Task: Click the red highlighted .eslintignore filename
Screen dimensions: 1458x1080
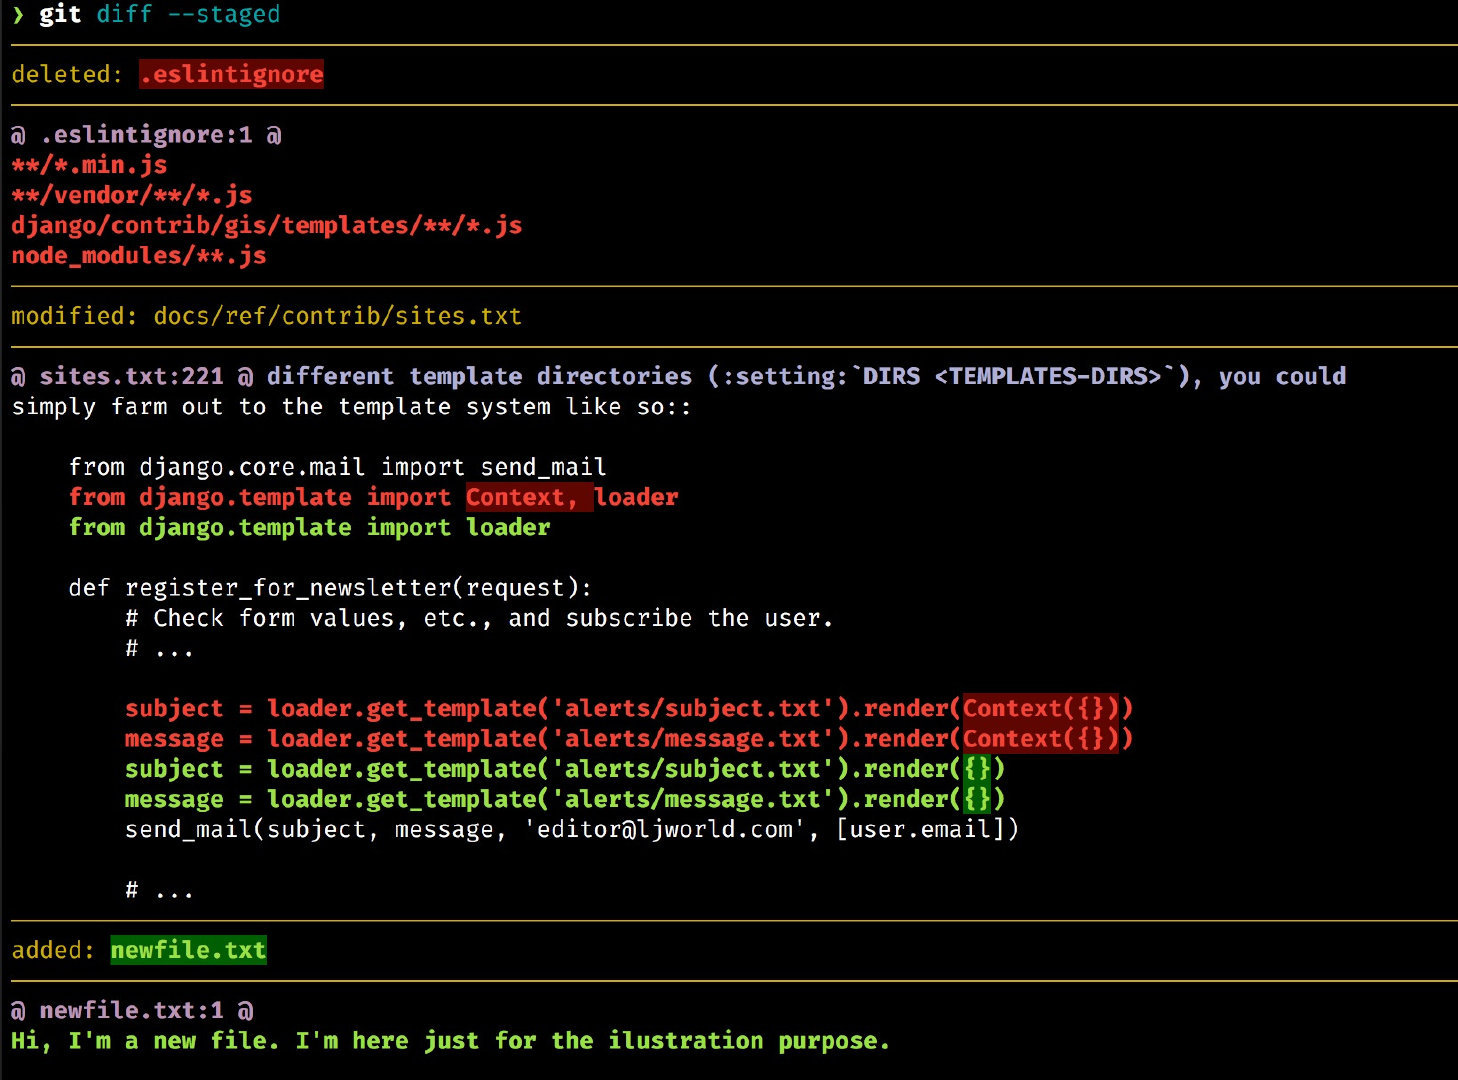Action: click(231, 74)
